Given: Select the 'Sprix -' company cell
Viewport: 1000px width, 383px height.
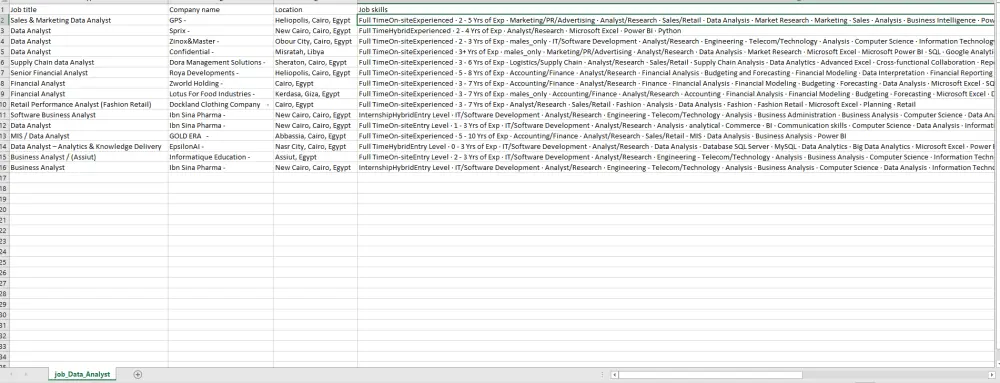Looking at the screenshot, I should [221, 31].
